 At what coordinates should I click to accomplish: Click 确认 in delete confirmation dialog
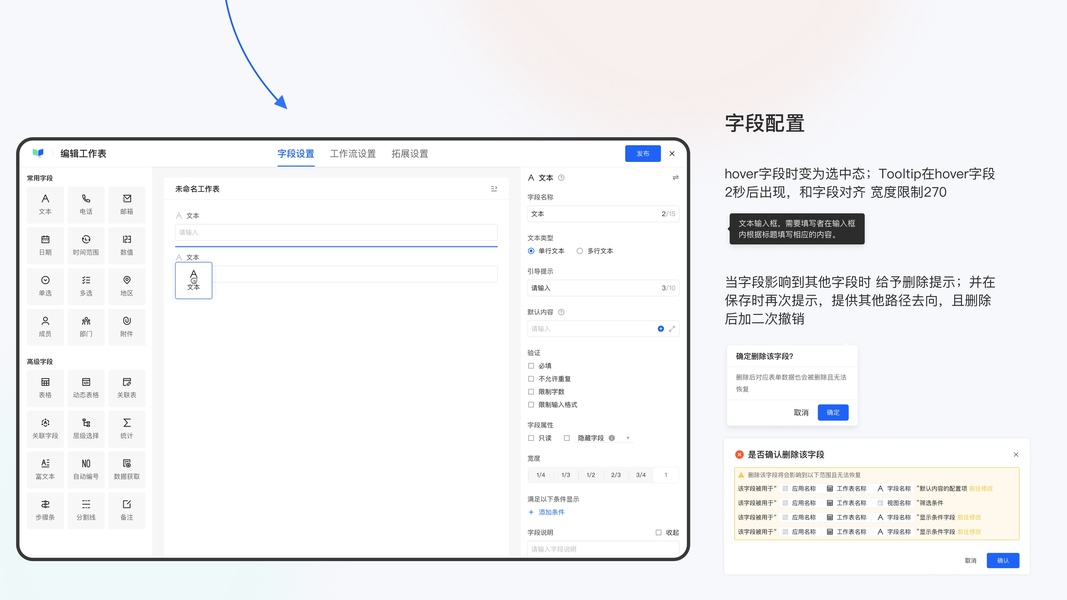1003,561
